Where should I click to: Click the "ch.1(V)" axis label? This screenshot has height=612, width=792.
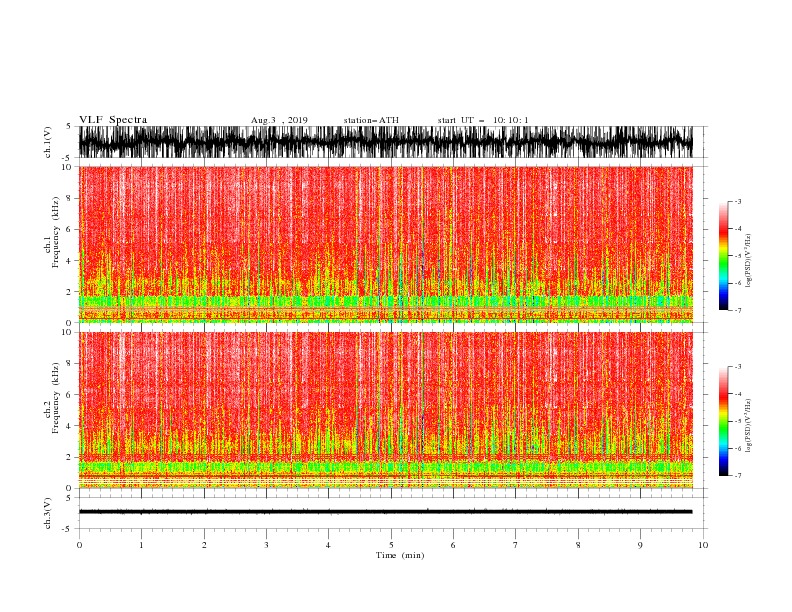[48, 142]
